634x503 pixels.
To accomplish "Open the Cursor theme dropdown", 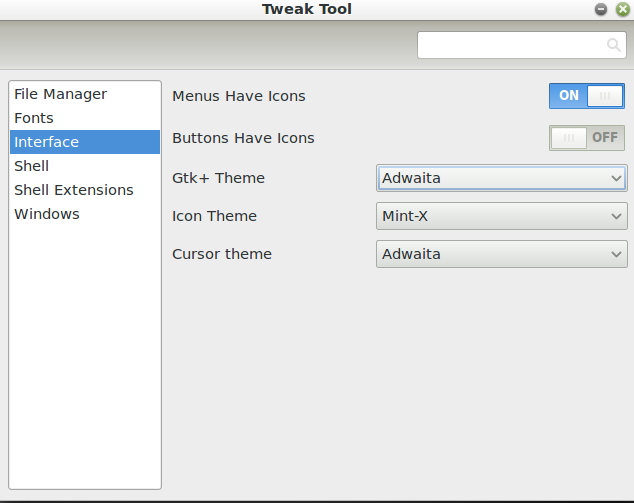I will 502,254.
